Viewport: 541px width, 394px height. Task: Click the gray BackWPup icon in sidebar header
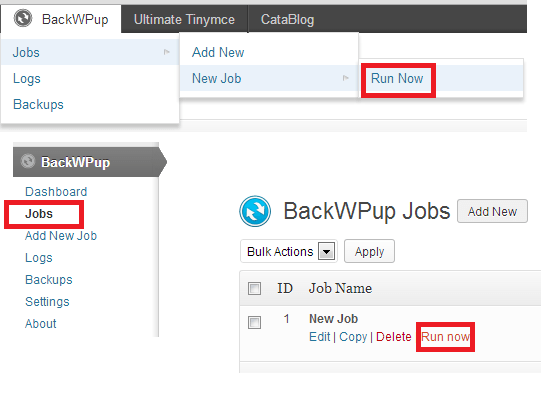[28, 161]
